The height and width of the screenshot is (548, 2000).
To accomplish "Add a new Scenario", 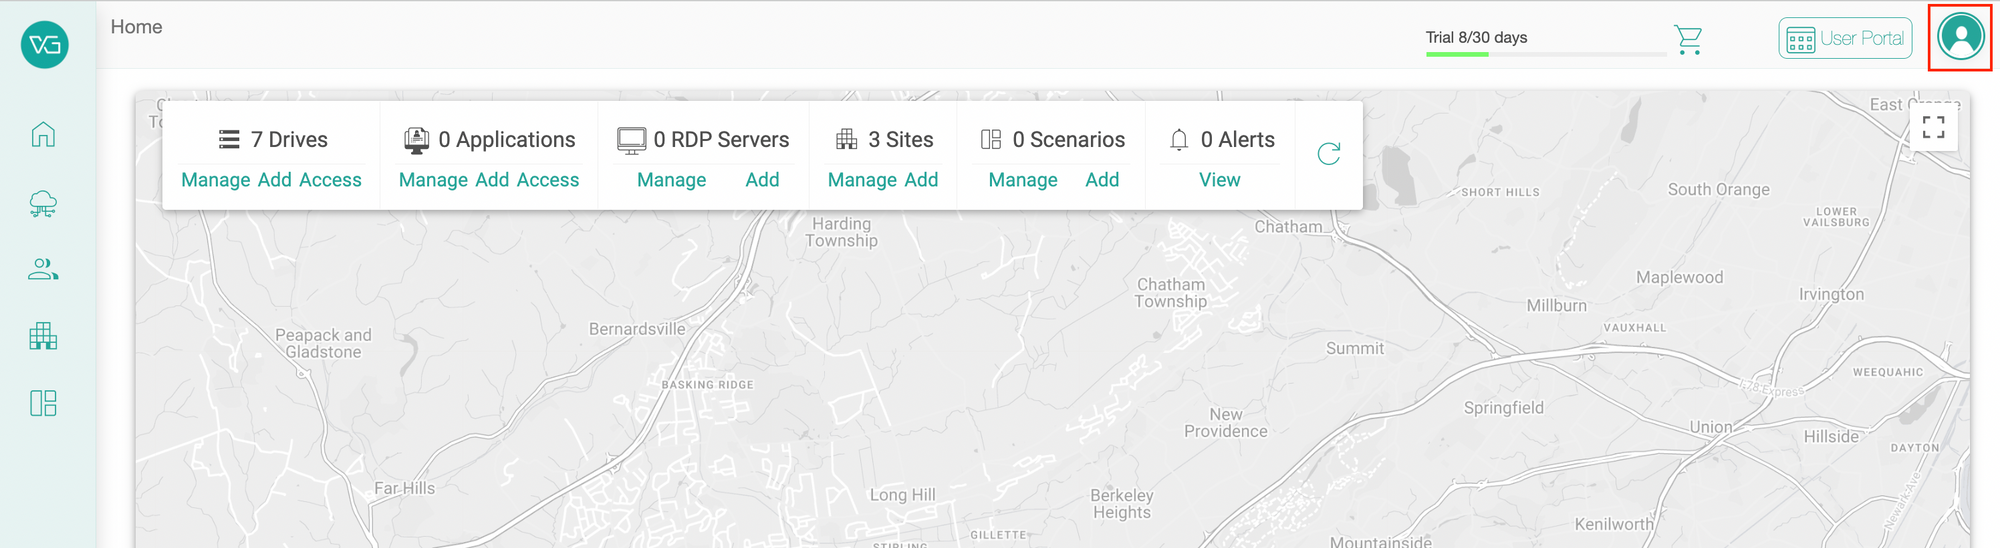I will point(1102,180).
